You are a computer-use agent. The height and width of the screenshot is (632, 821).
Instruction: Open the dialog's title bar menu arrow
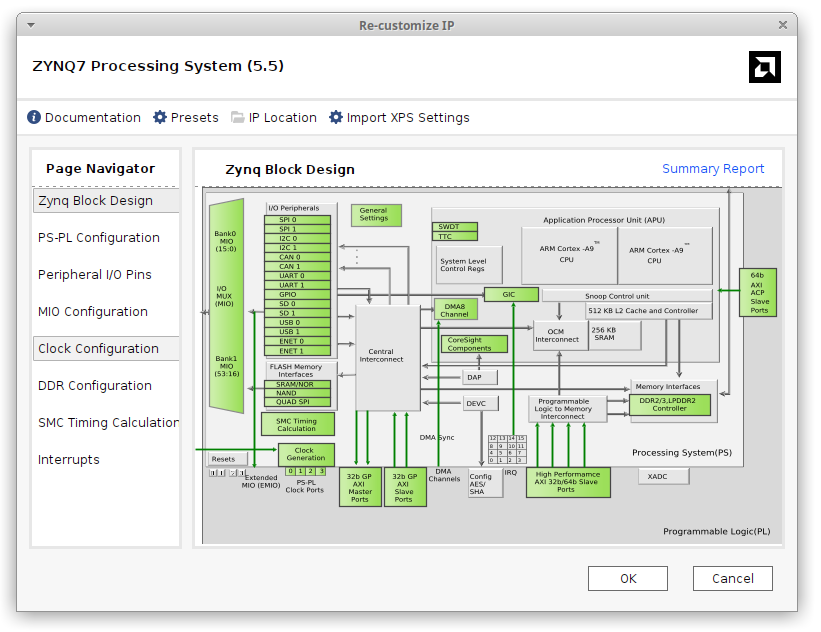(31, 25)
